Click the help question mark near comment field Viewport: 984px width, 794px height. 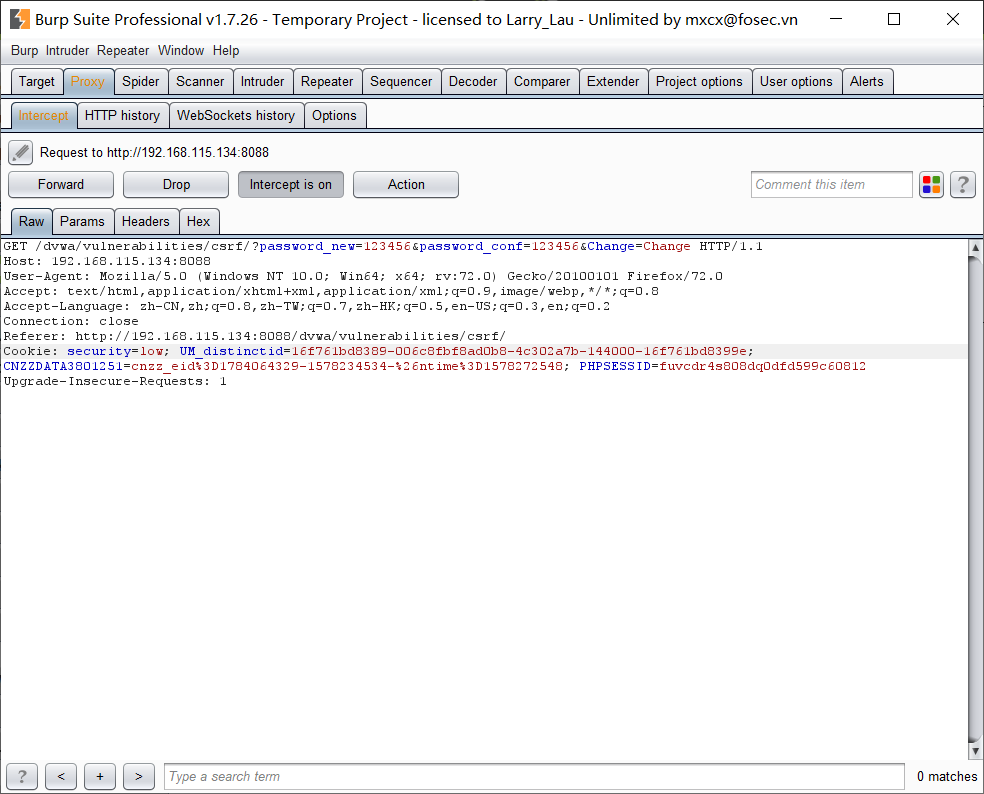point(963,185)
